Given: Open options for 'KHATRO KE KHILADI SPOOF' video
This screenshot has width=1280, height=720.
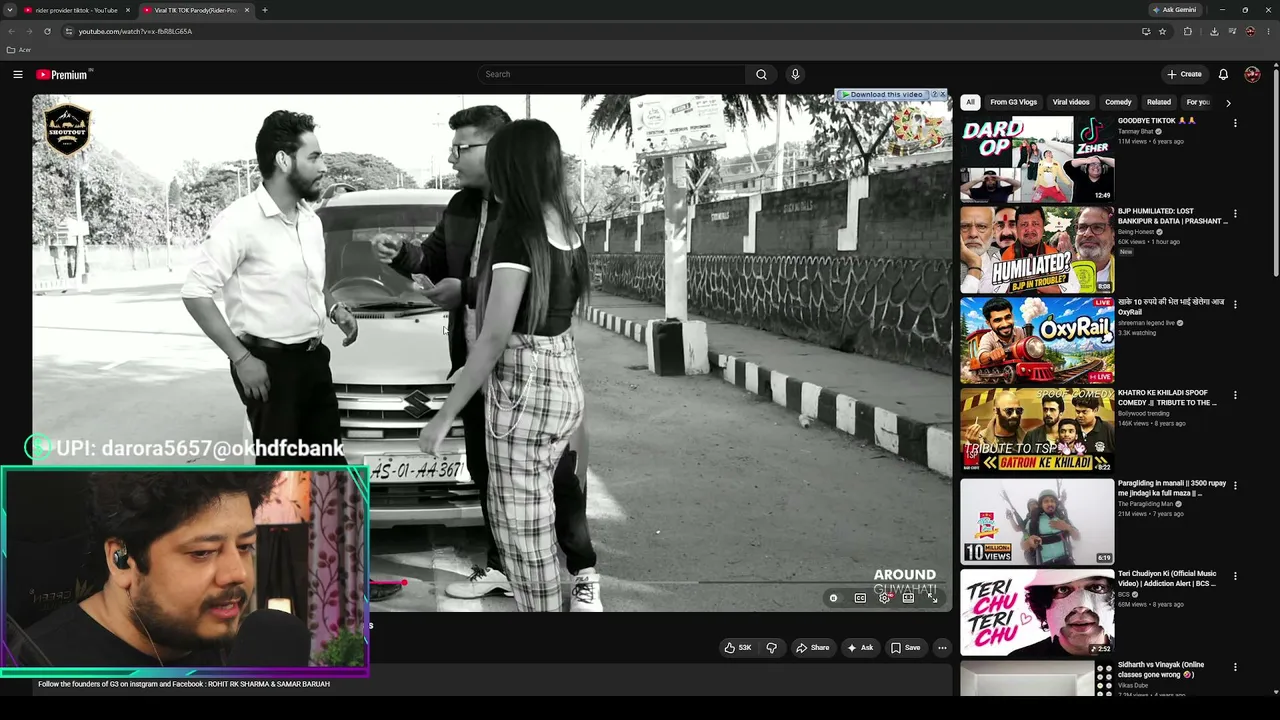Looking at the screenshot, I should [x=1235, y=395].
